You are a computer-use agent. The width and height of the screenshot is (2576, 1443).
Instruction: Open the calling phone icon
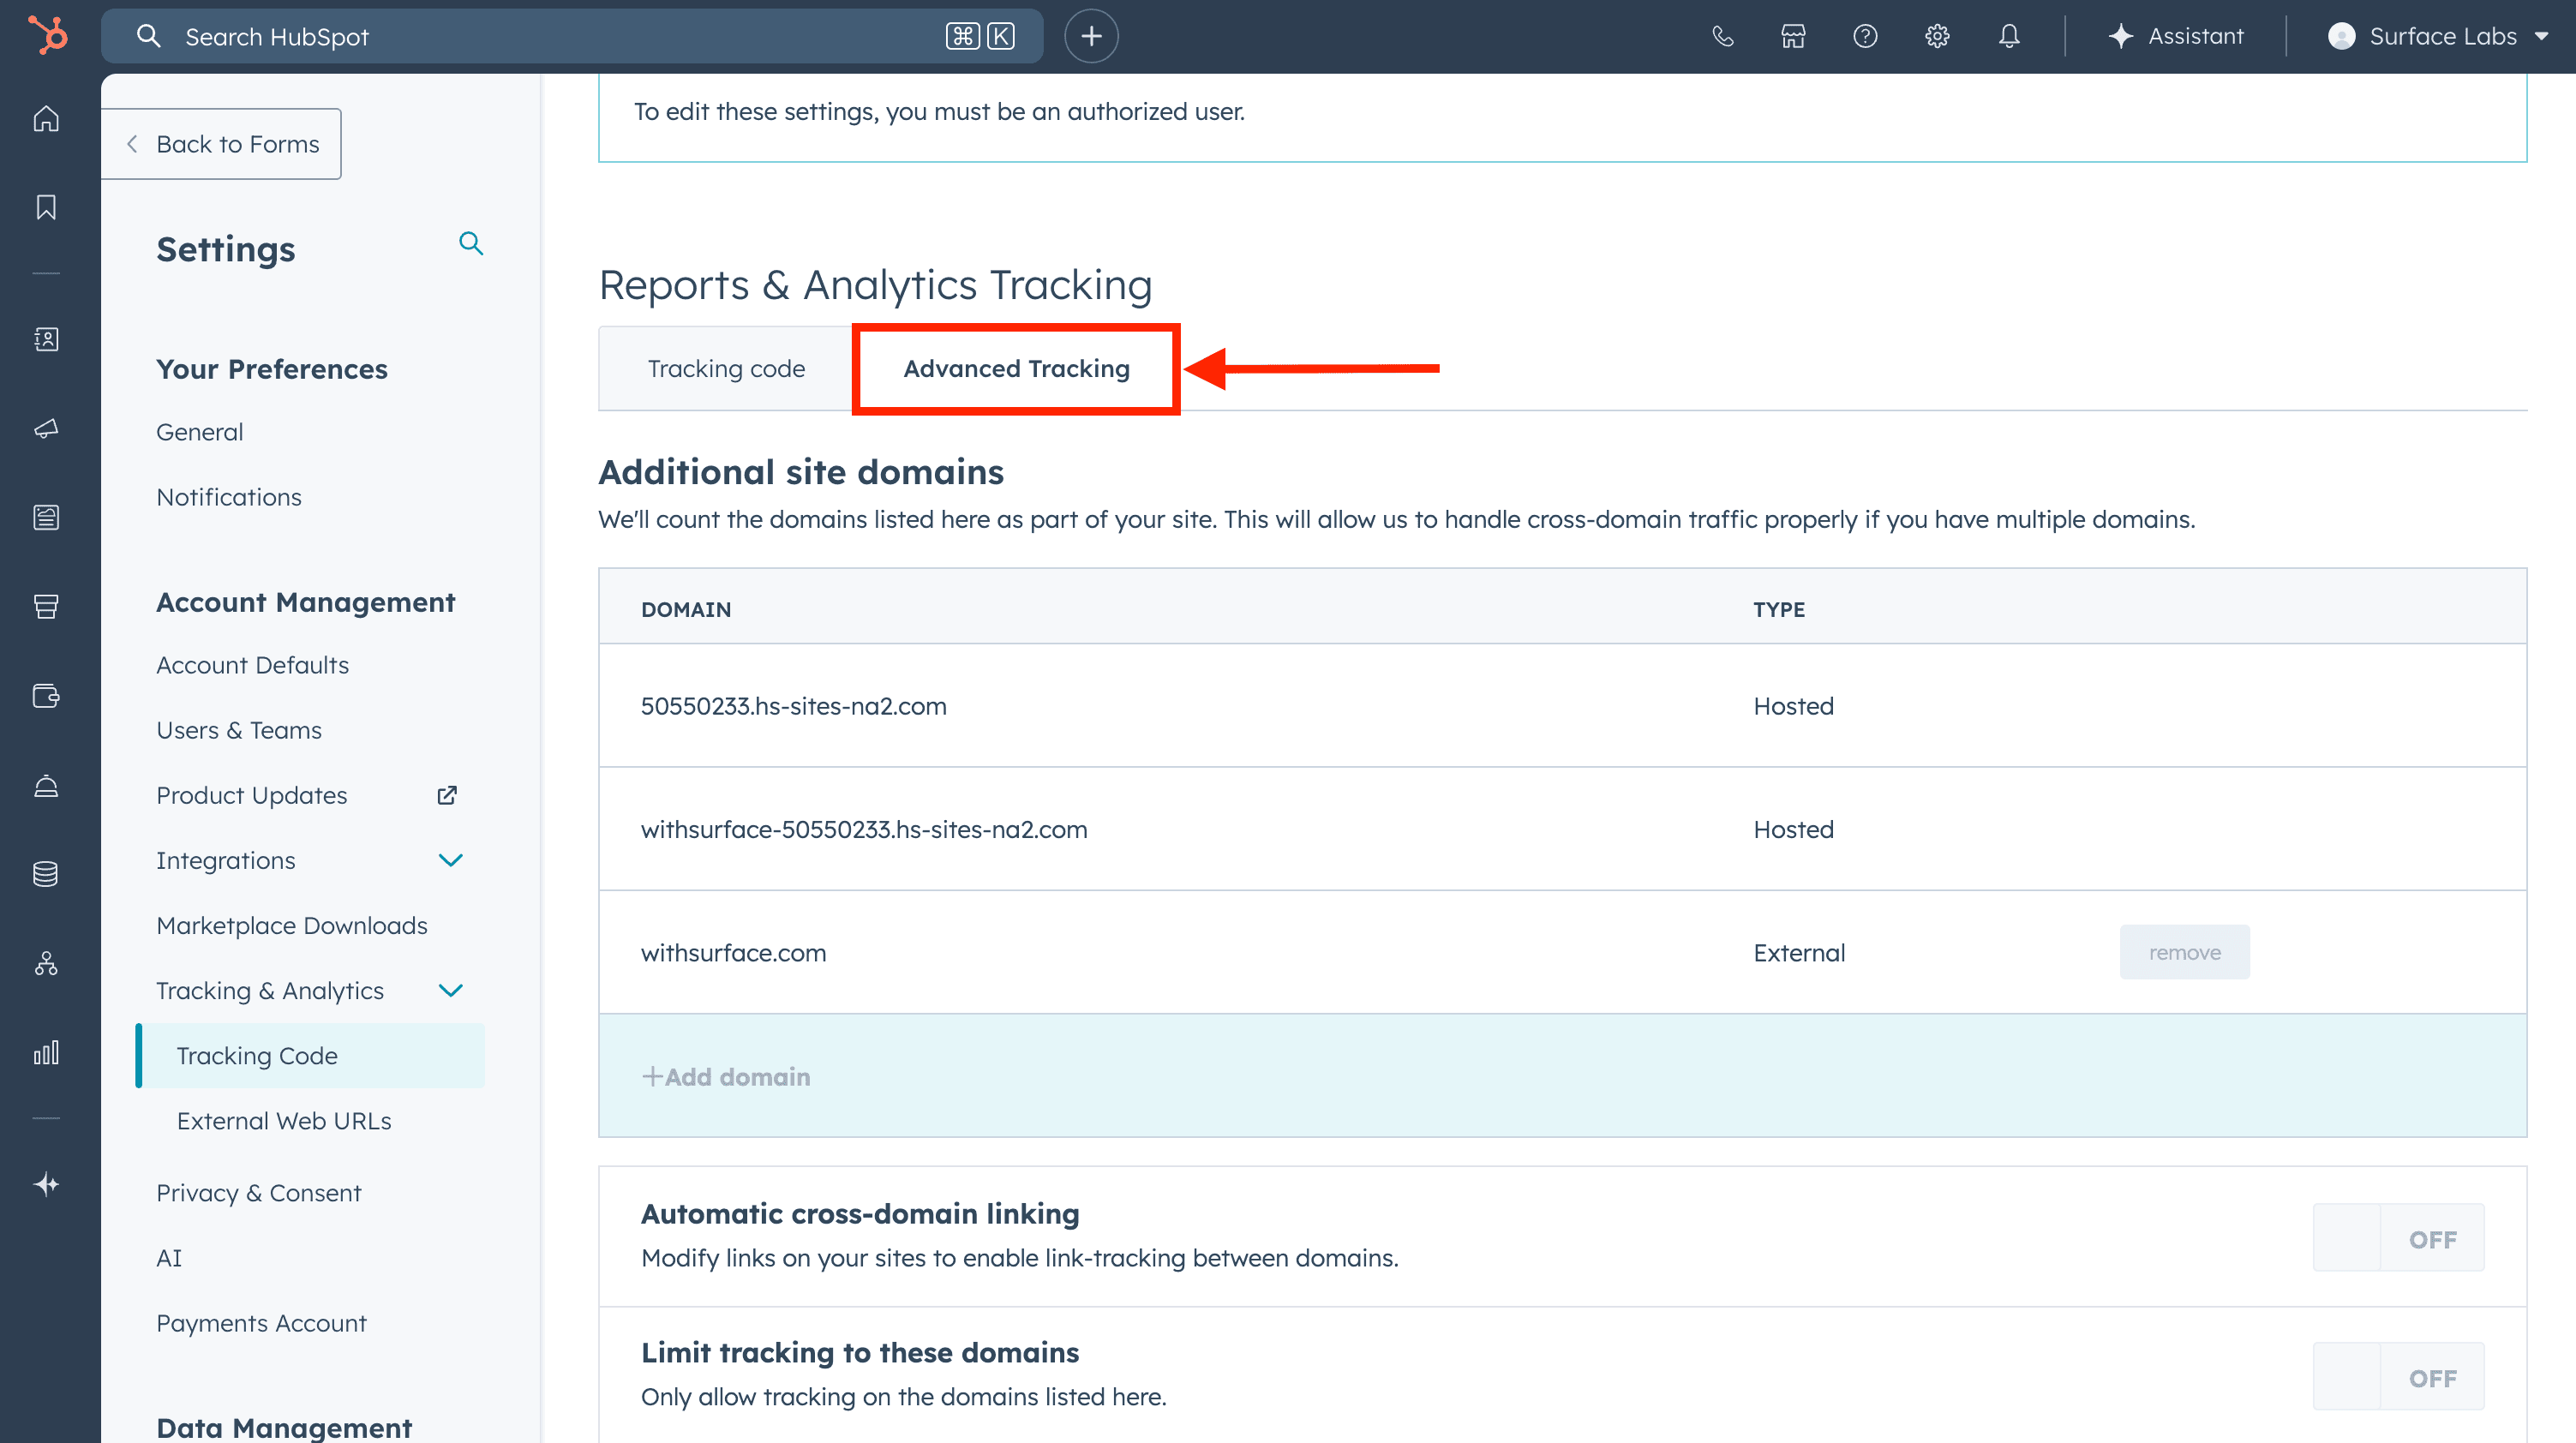[1722, 36]
